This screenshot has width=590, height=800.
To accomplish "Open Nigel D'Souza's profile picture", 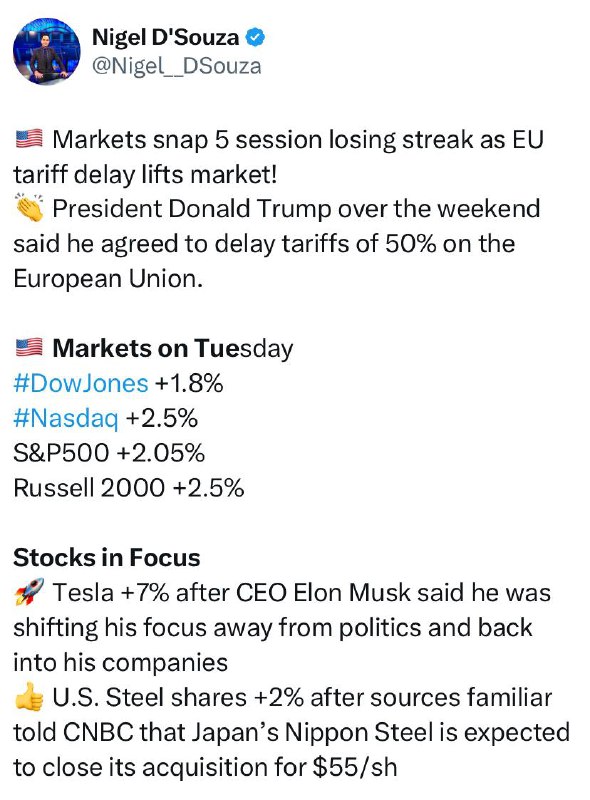I will point(46,51).
